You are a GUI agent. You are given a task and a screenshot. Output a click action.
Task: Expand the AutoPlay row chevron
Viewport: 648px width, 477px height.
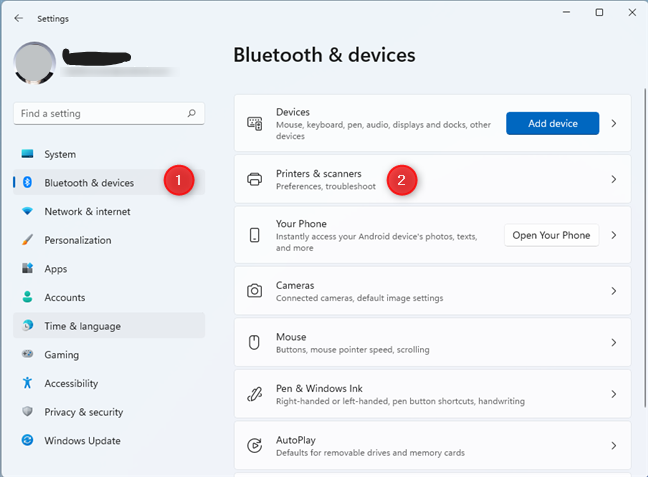point(614,446)
